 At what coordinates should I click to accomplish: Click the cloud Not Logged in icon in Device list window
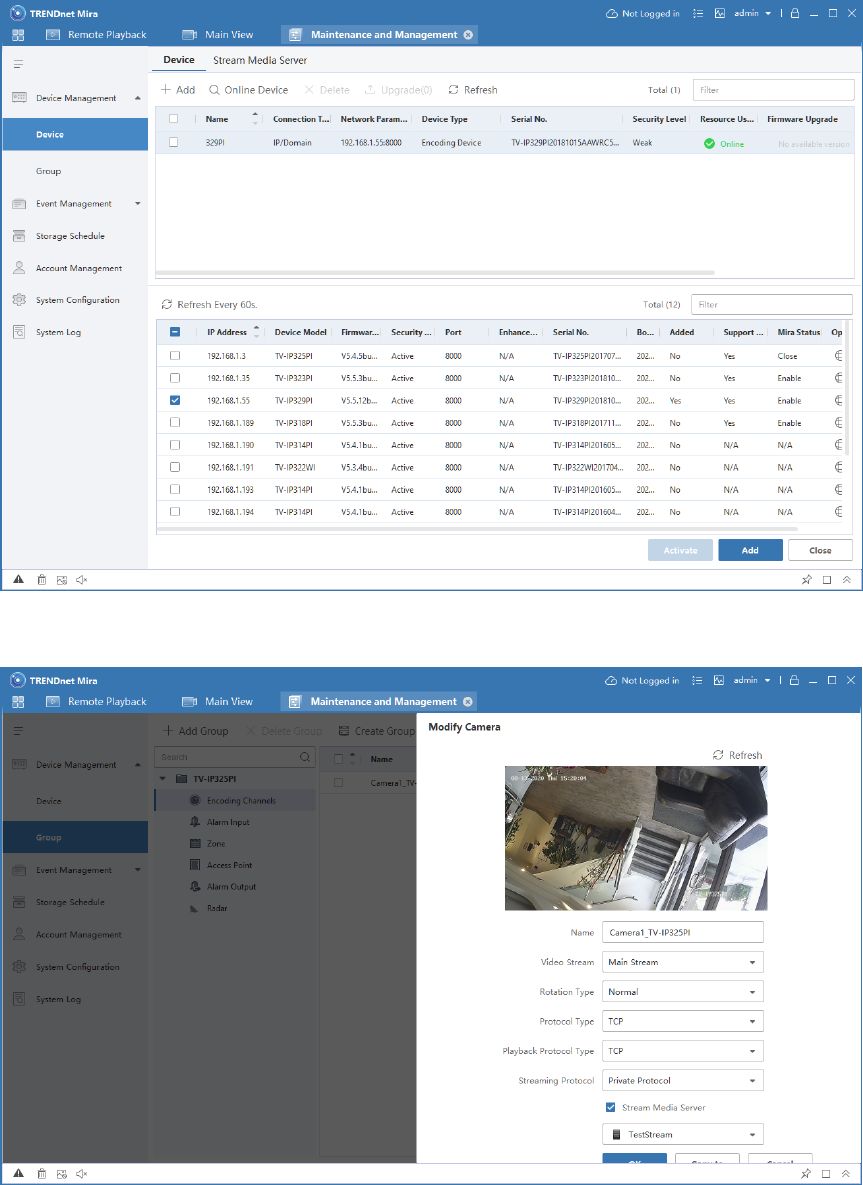click(x=612, y=14)
